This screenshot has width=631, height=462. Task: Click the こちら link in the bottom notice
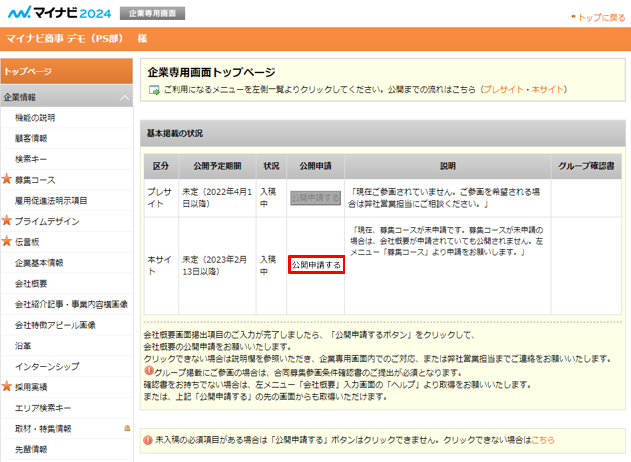tap(542, 439)
